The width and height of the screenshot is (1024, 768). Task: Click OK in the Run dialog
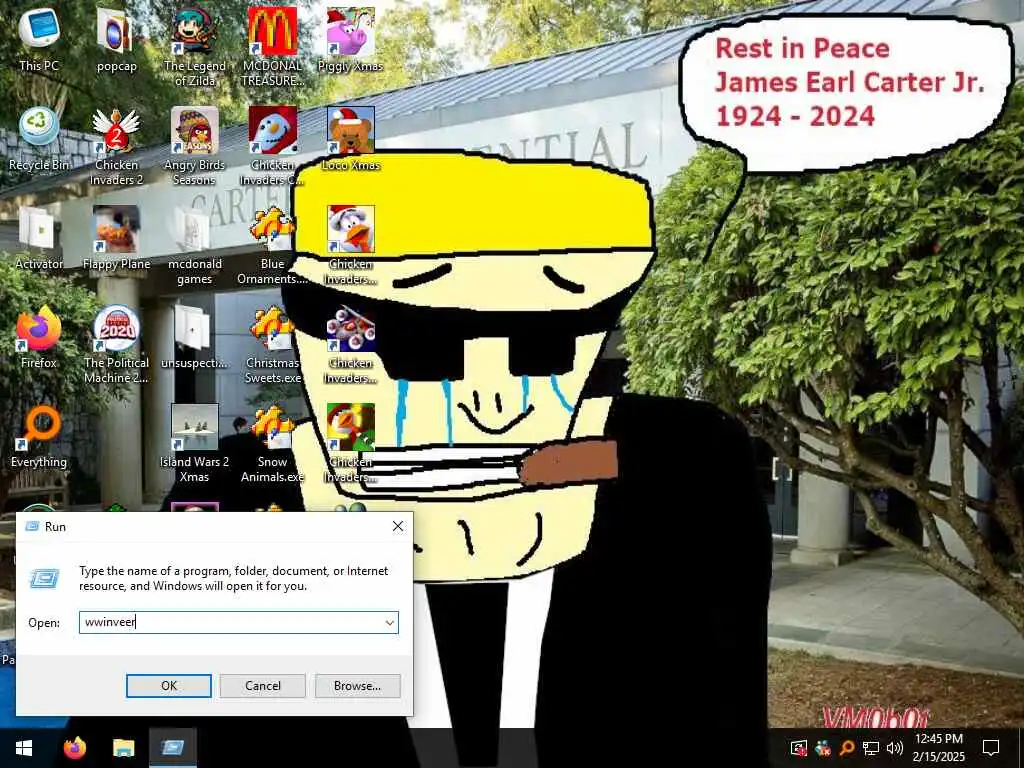168,686
